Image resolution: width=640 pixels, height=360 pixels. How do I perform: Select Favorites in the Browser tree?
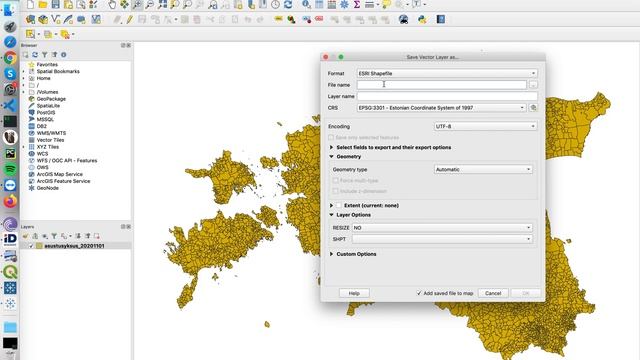click(x=47, y=64)
